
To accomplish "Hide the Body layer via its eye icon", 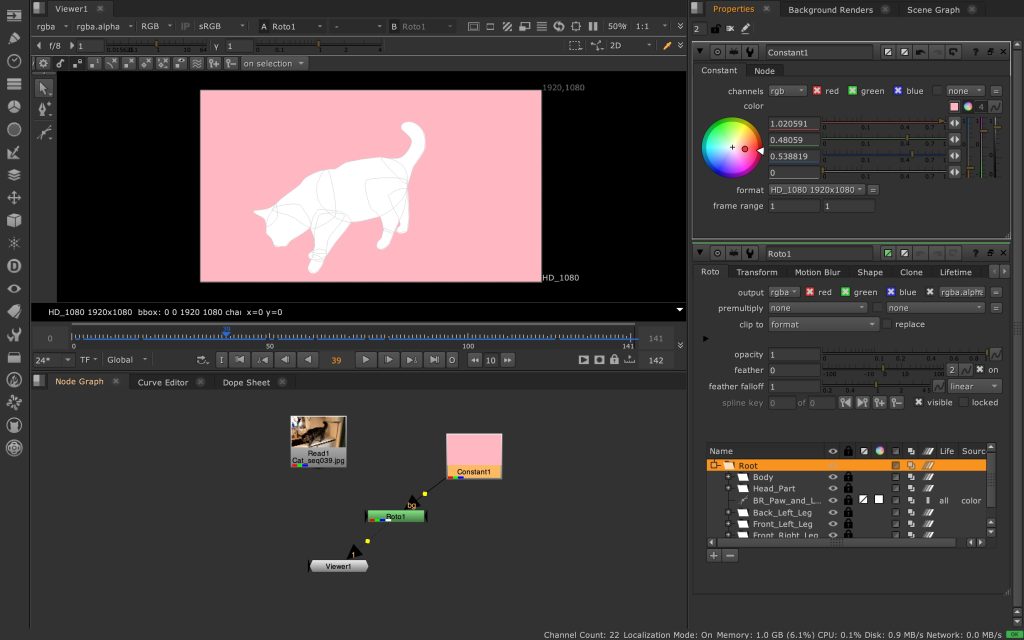I will (x=833, y=477).
